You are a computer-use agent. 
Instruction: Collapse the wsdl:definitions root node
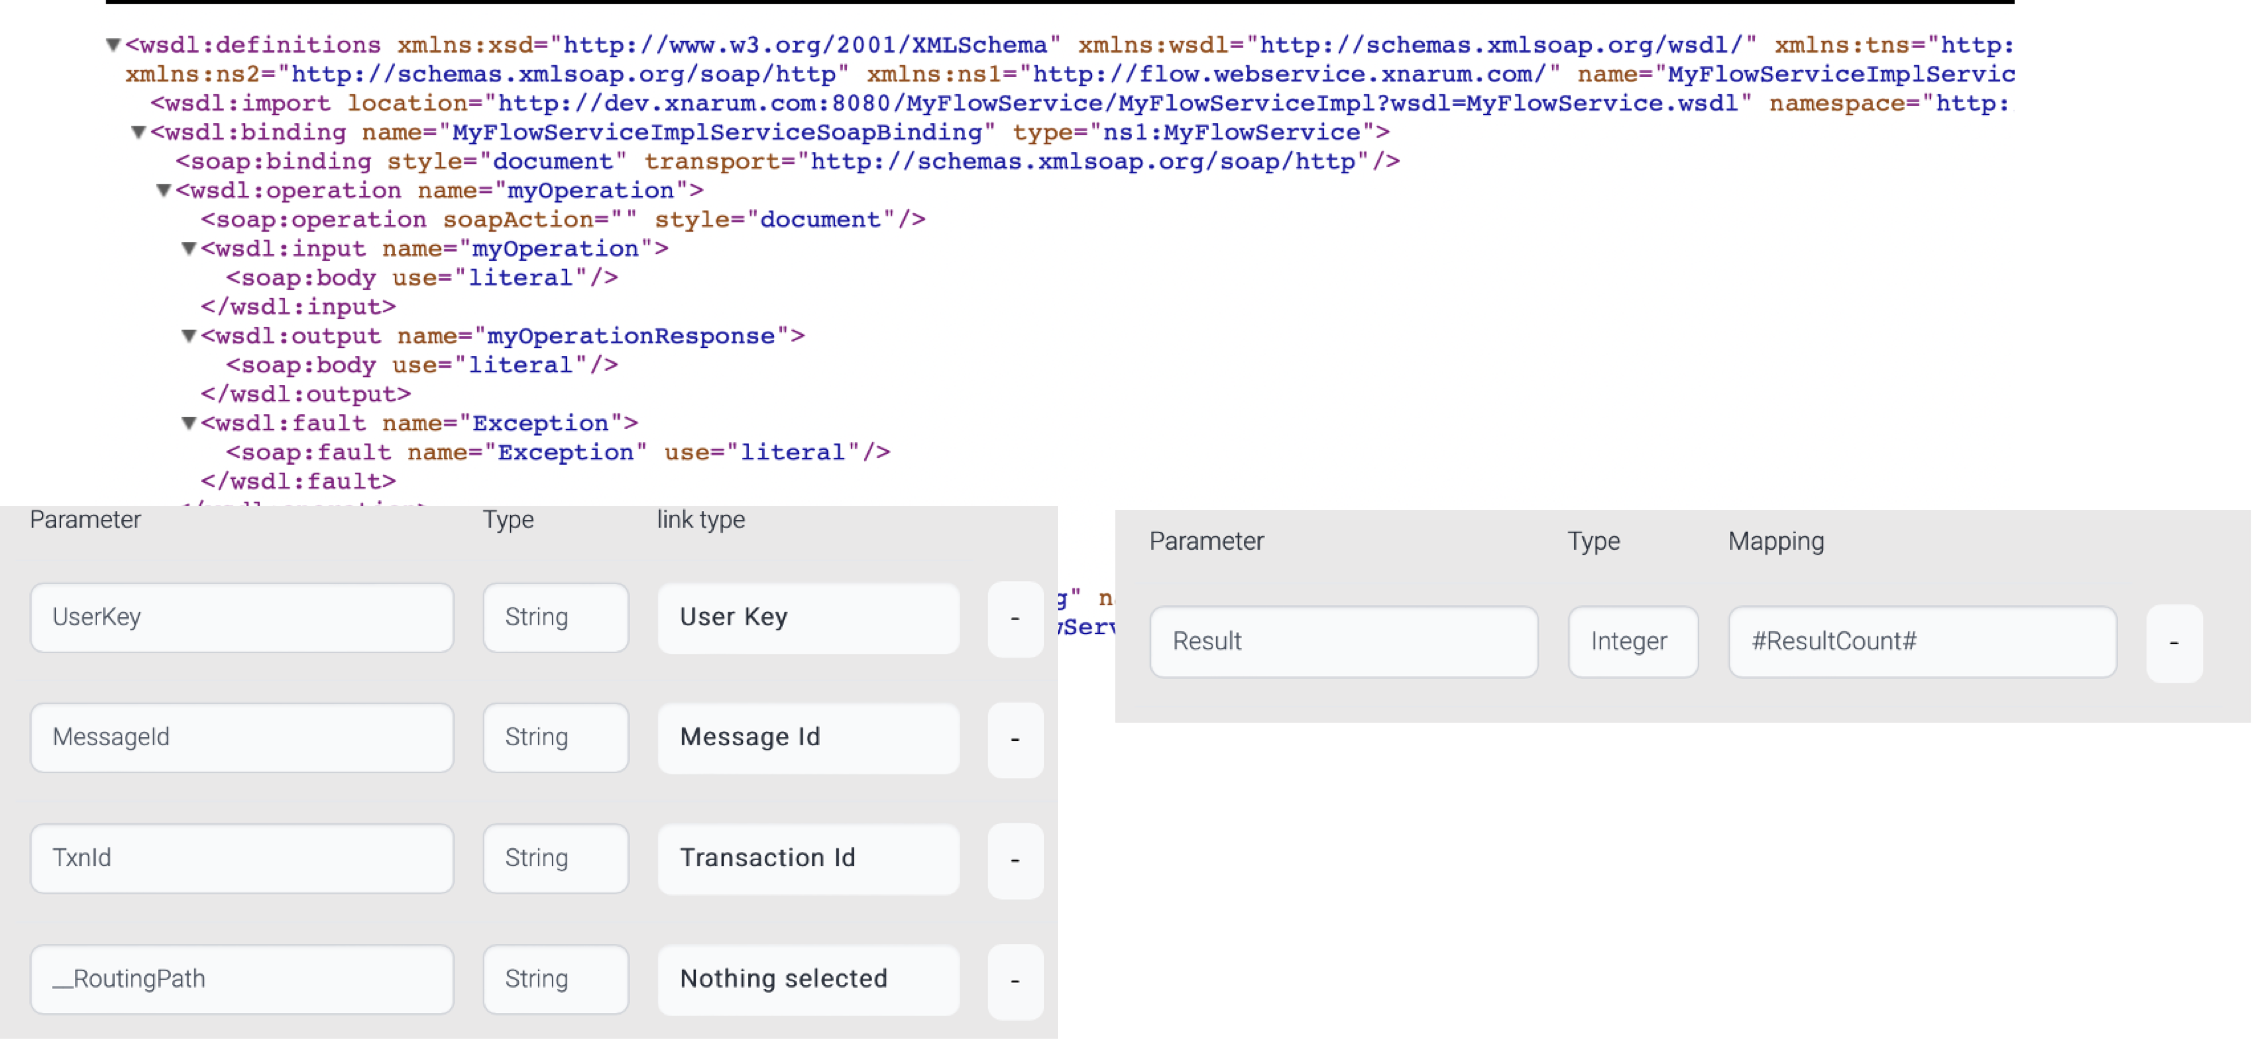pos(113,45)
